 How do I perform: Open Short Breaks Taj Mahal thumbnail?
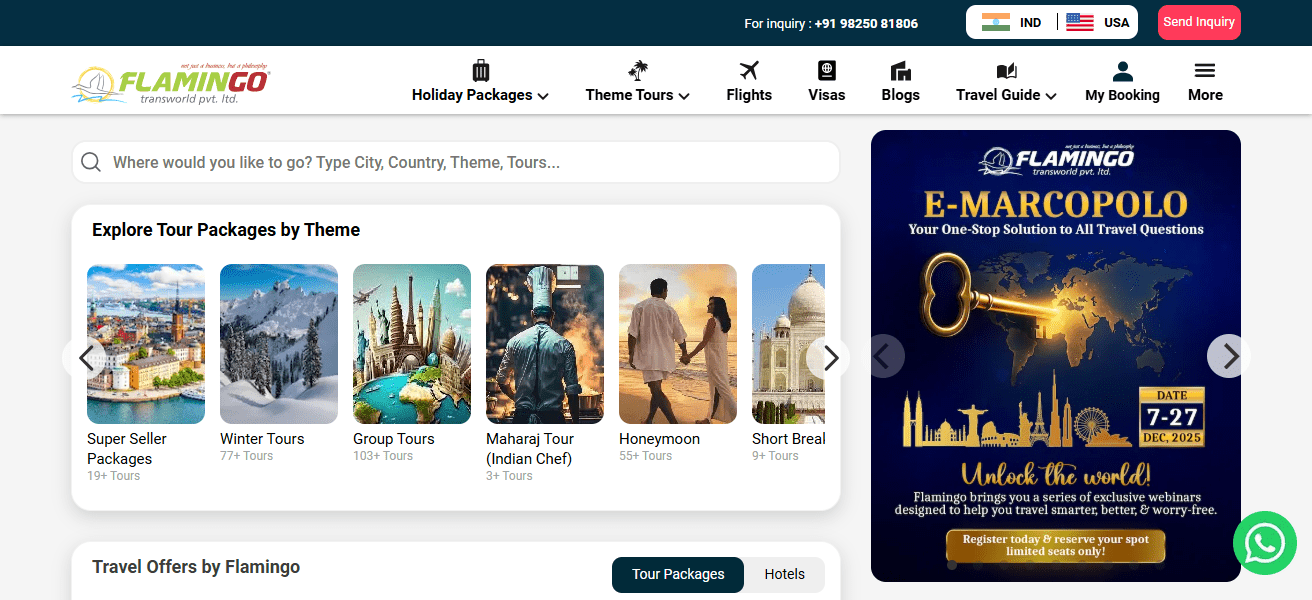click(788, 344)
